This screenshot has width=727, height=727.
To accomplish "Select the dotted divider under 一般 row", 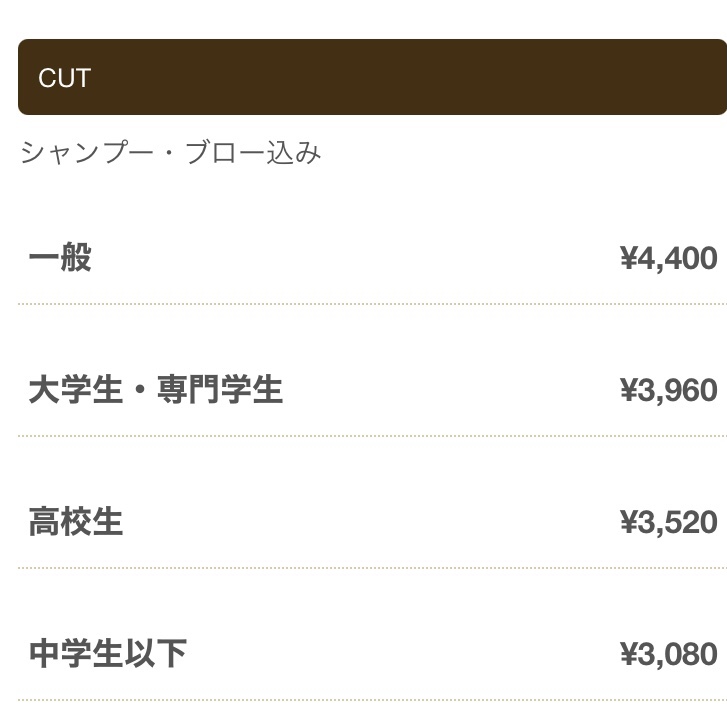I will pos(372,304).
